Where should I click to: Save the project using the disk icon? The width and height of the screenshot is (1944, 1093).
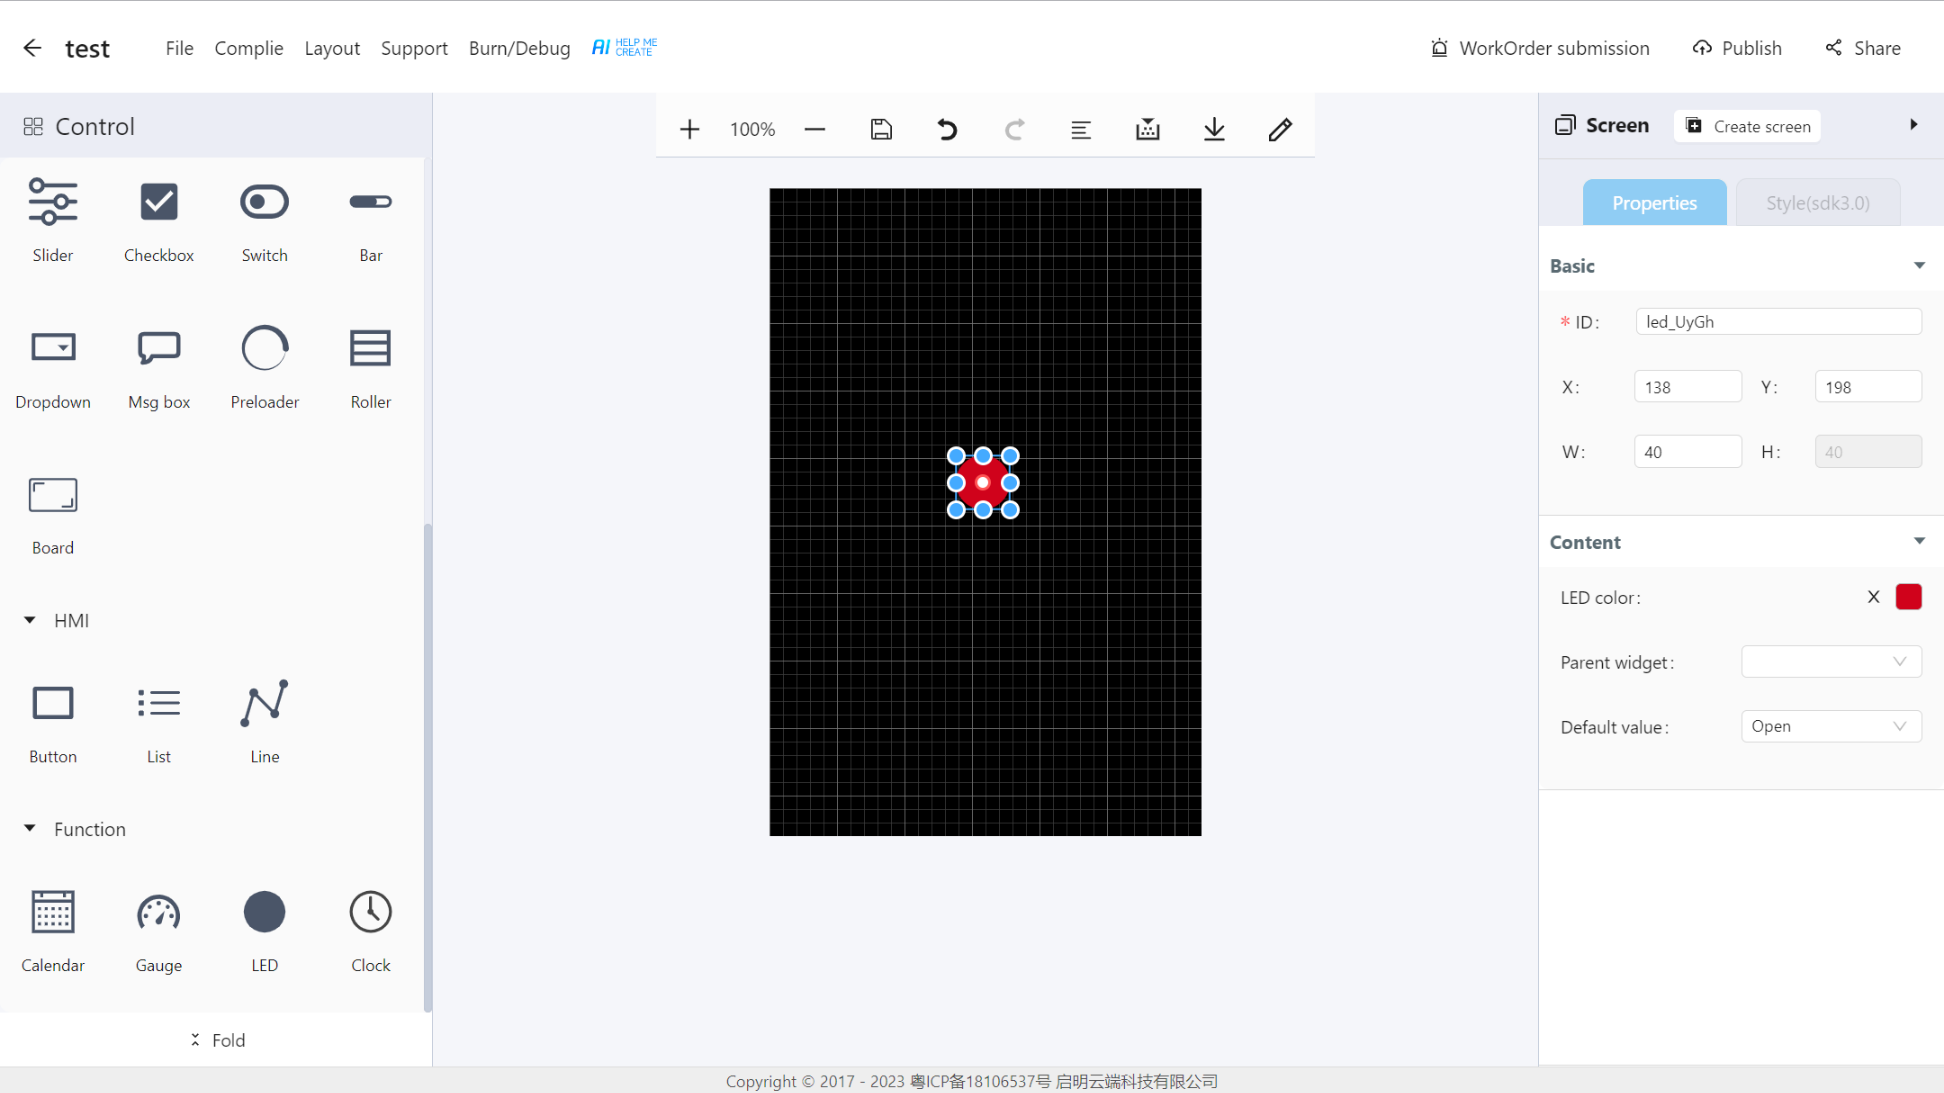coord(881,129)
